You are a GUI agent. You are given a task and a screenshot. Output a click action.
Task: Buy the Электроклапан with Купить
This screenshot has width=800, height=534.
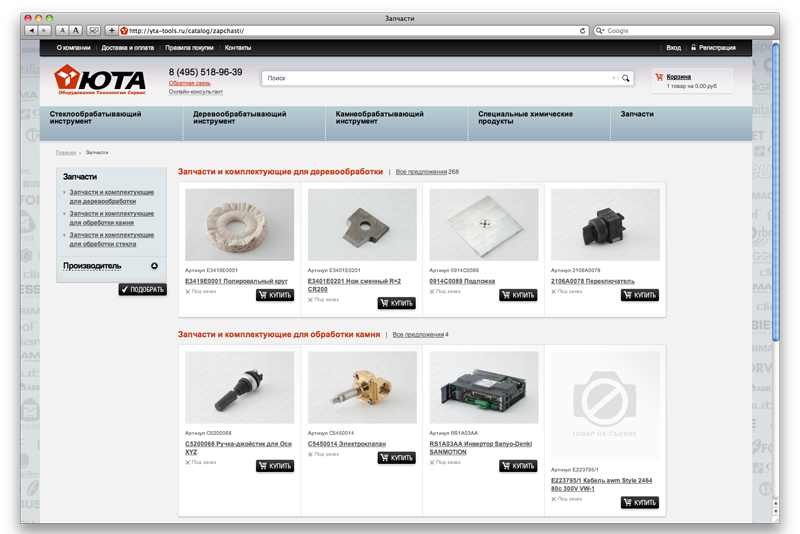(x=396, y=457)
